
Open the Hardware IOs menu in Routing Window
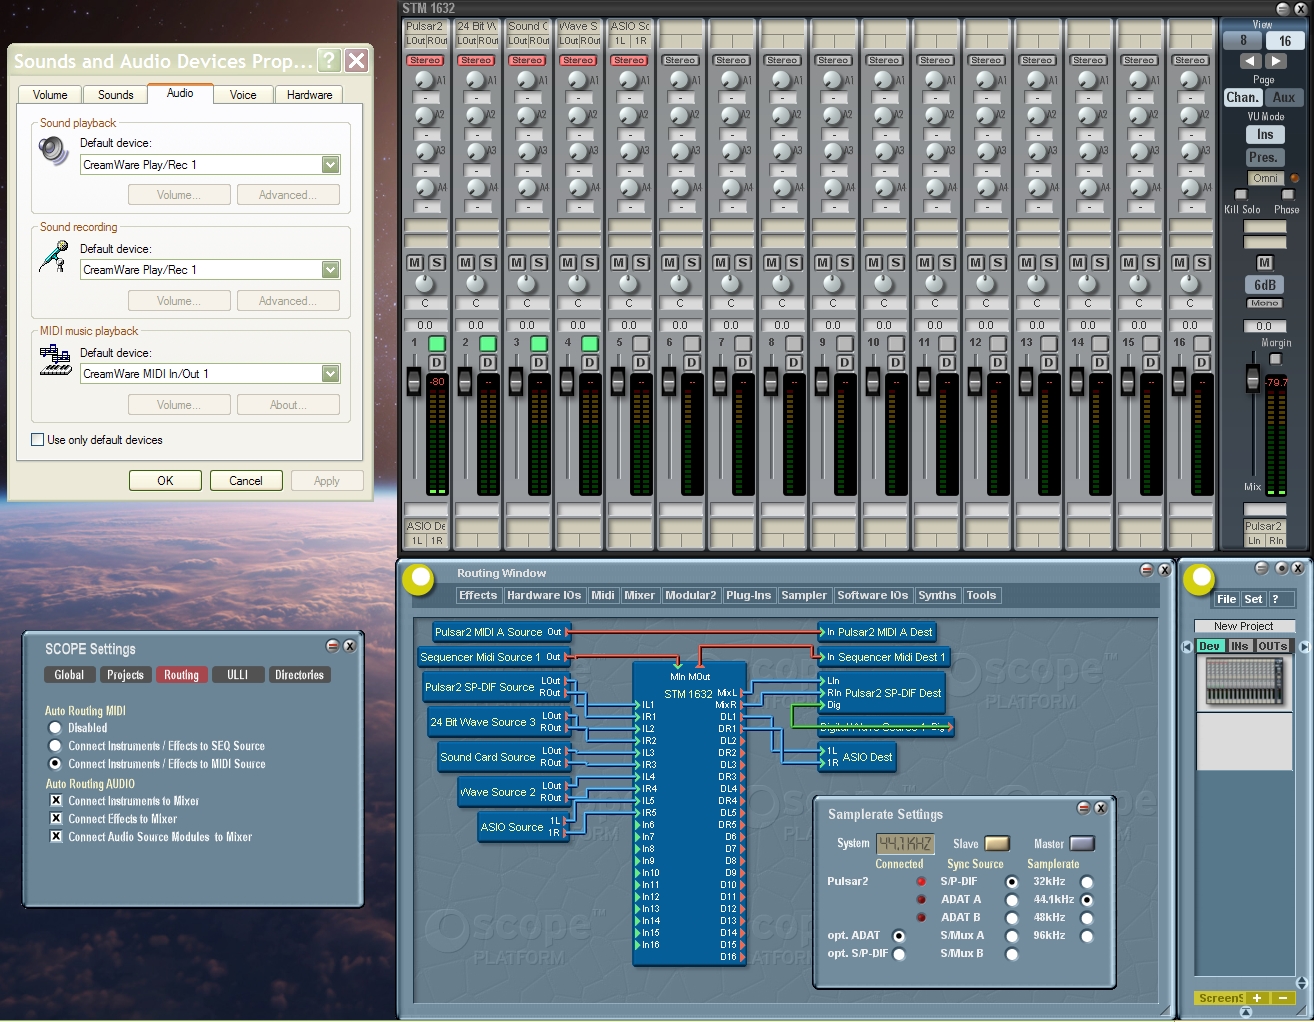click(x=544, y=595)
